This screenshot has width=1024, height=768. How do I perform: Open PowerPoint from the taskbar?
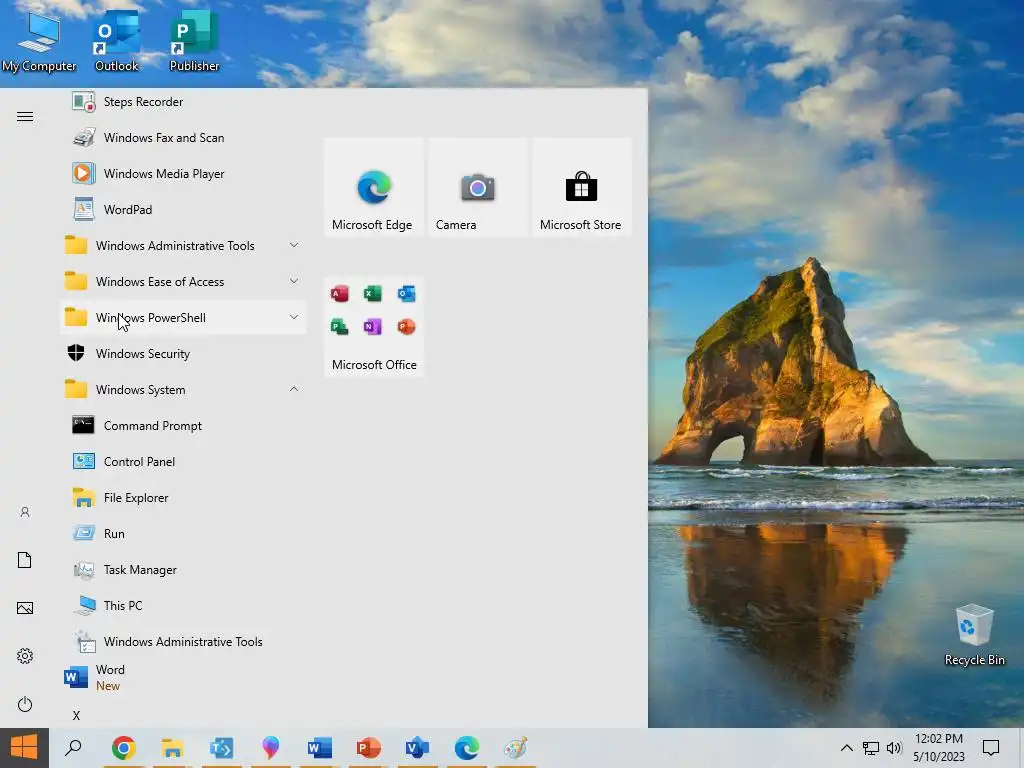click(368, 748)
